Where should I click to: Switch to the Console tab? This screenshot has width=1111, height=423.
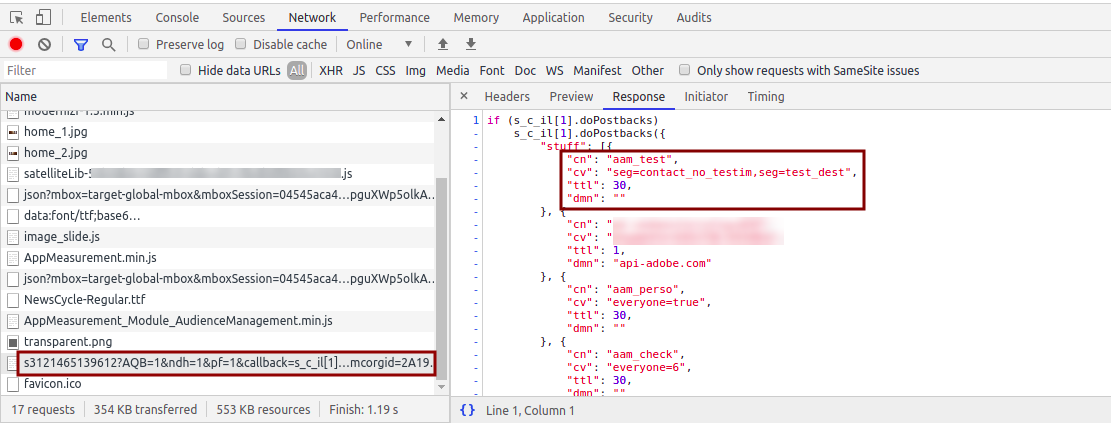[175, 17]
